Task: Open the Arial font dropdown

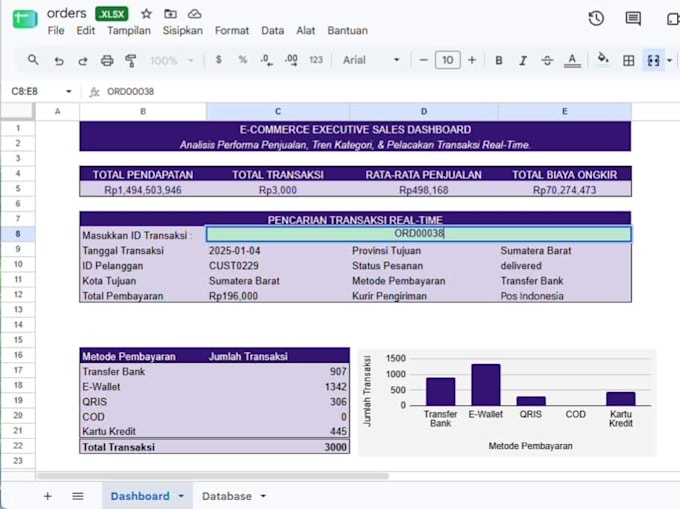Action: point(371,60)
